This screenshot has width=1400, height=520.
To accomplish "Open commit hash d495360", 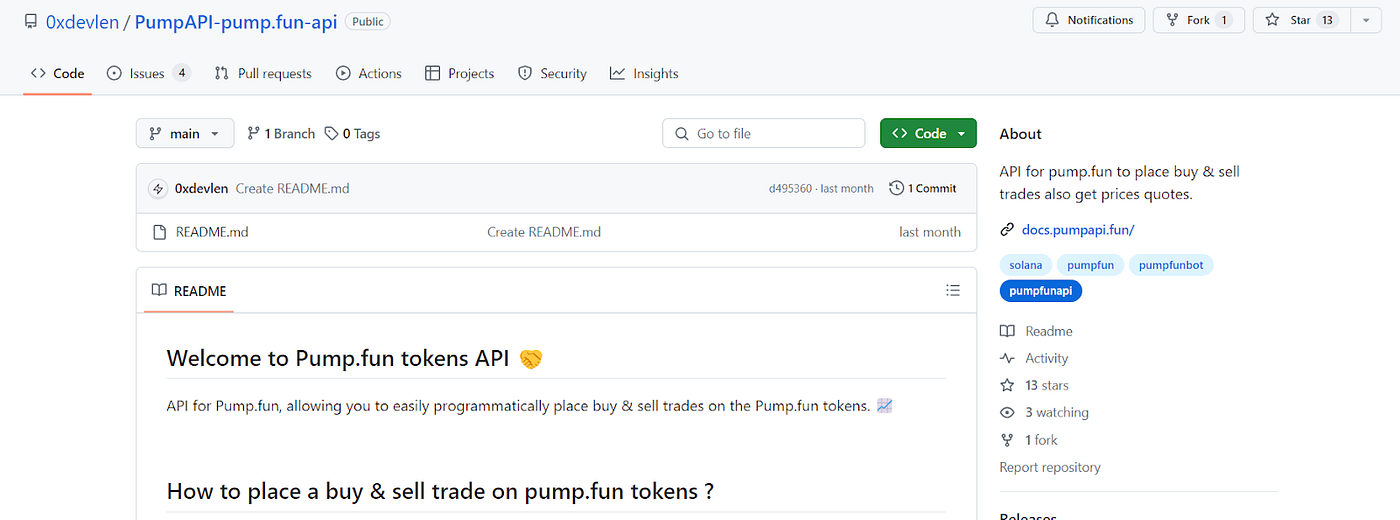I will (790, 188).
